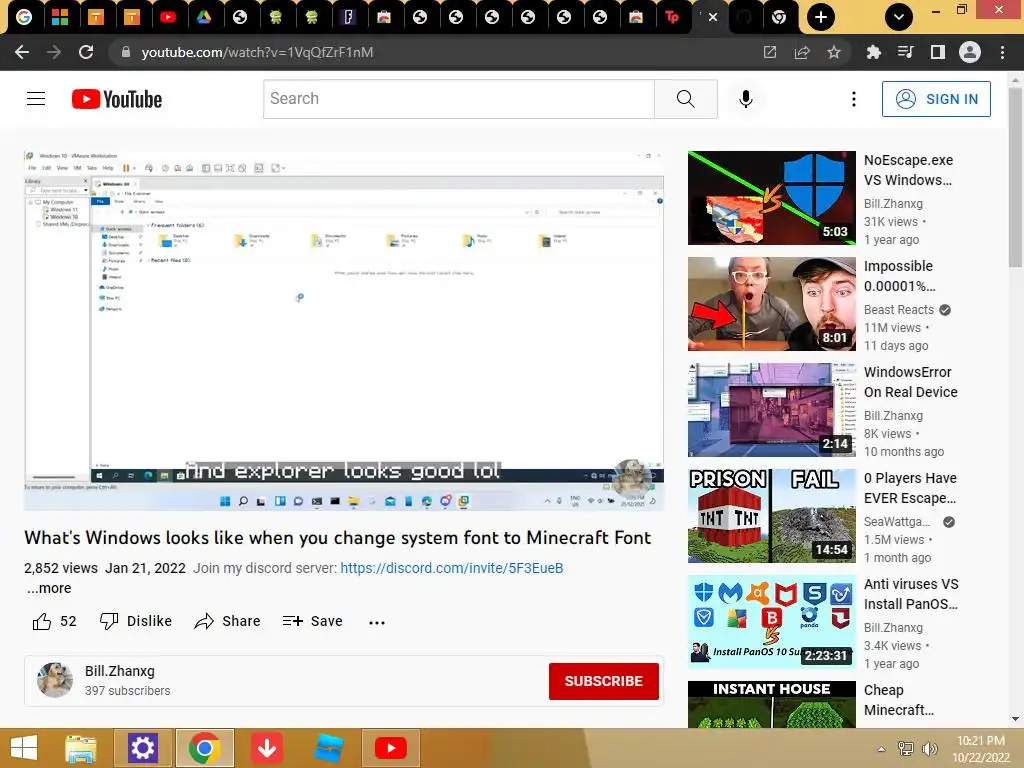Open Anti viruses VS PanOS thumbnail
This screenshot has height=768, width=1024.
771,622
